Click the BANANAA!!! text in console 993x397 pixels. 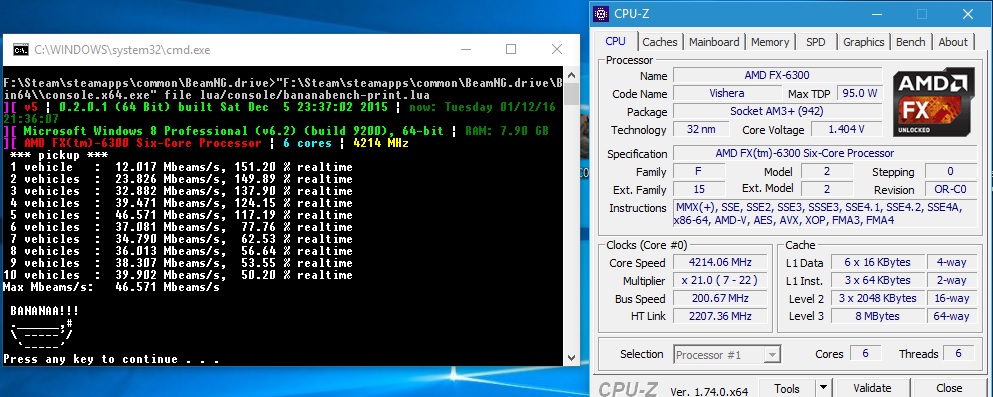tap(44, 311)
